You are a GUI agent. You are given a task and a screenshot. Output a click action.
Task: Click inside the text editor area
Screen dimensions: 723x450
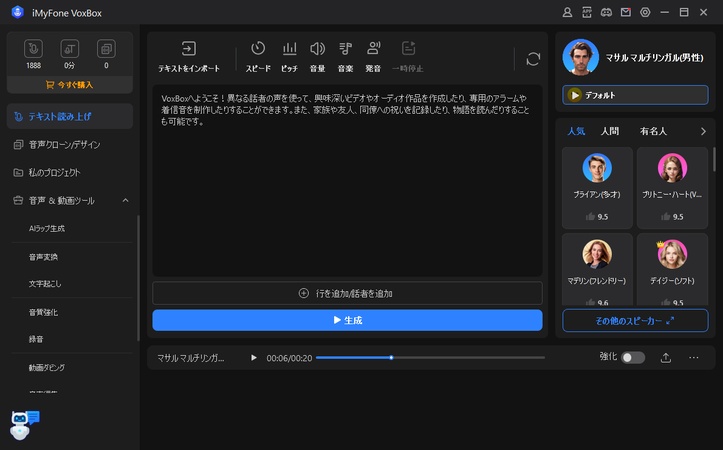347,180
